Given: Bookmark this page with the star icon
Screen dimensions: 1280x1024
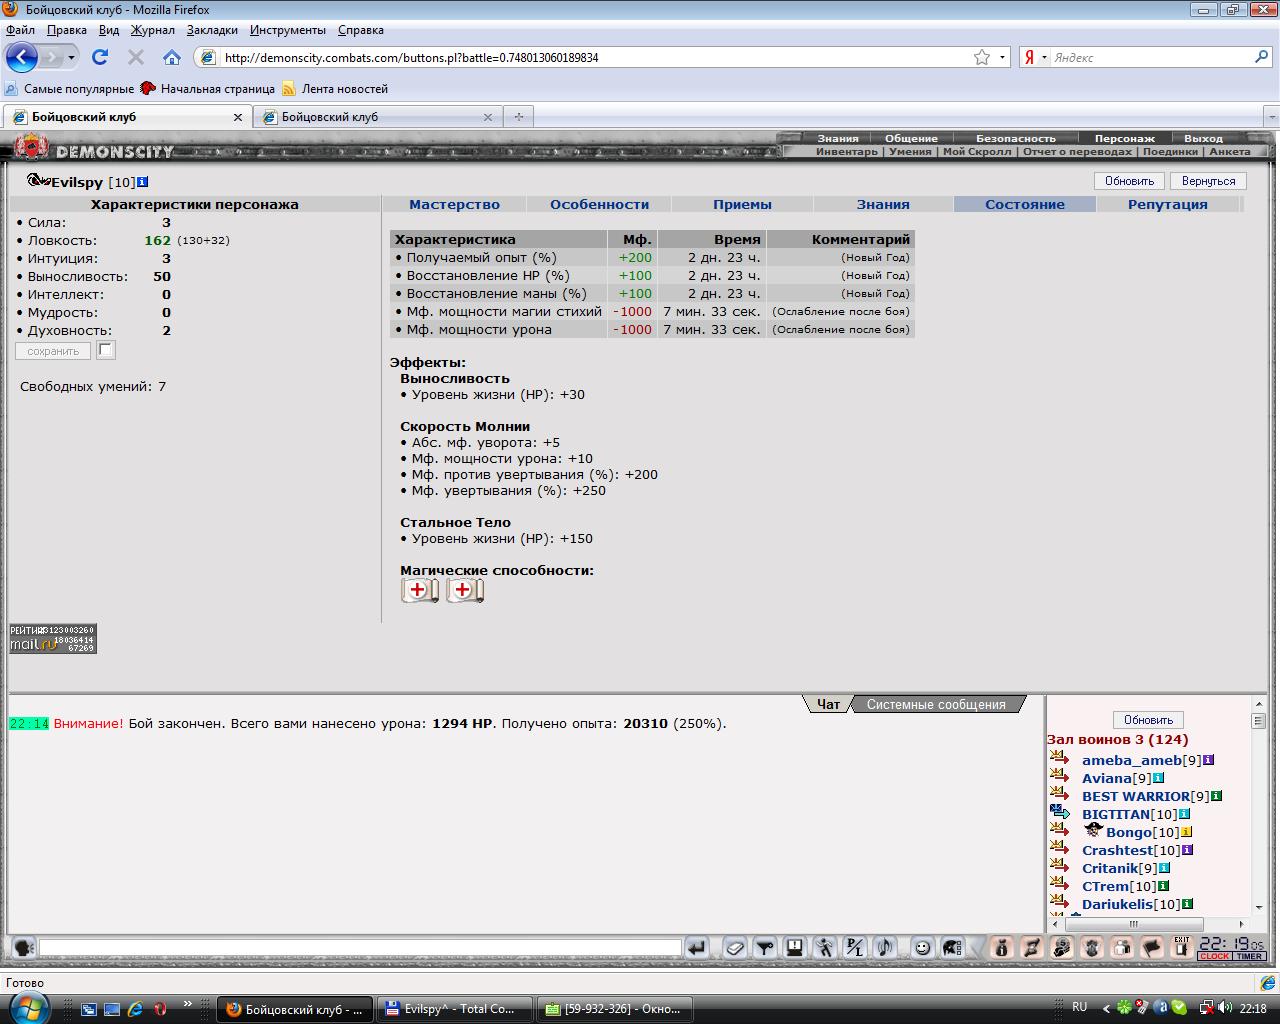Looking at the screenshot, I should 982,57.
